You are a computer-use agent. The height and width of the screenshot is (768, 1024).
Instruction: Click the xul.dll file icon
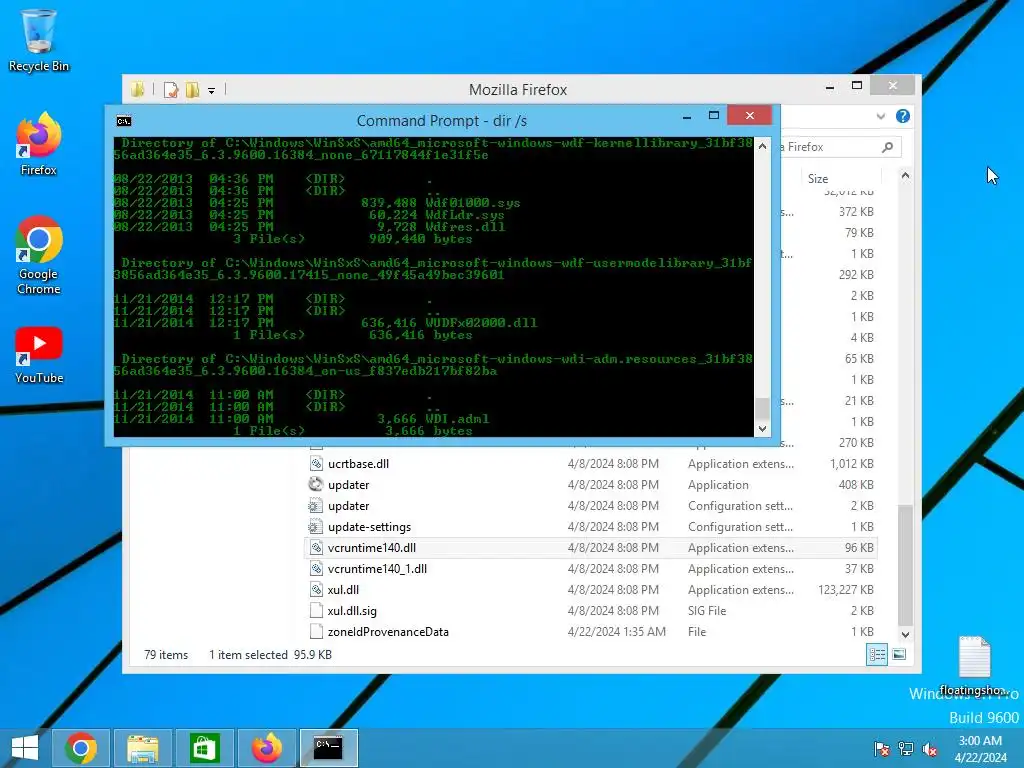coord(316,590)
